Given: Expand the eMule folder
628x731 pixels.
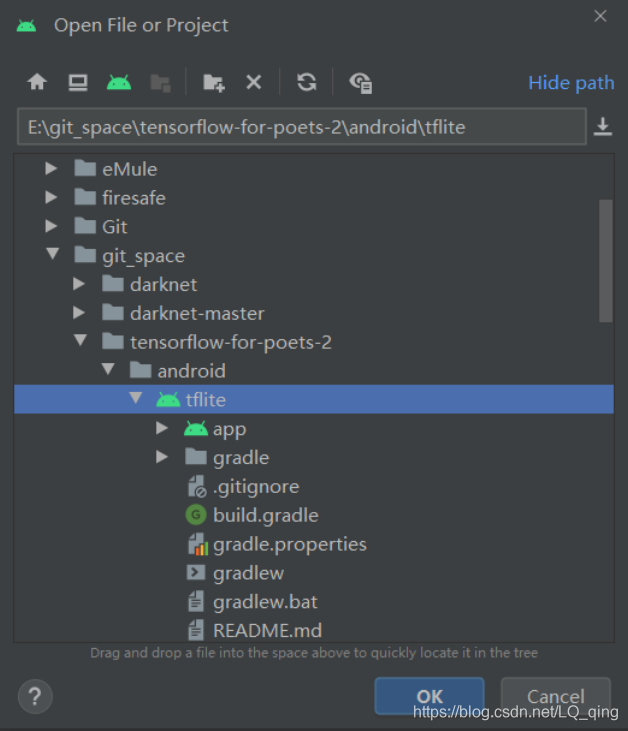Looking at the screenshot, I should click(x=51, y=168).
